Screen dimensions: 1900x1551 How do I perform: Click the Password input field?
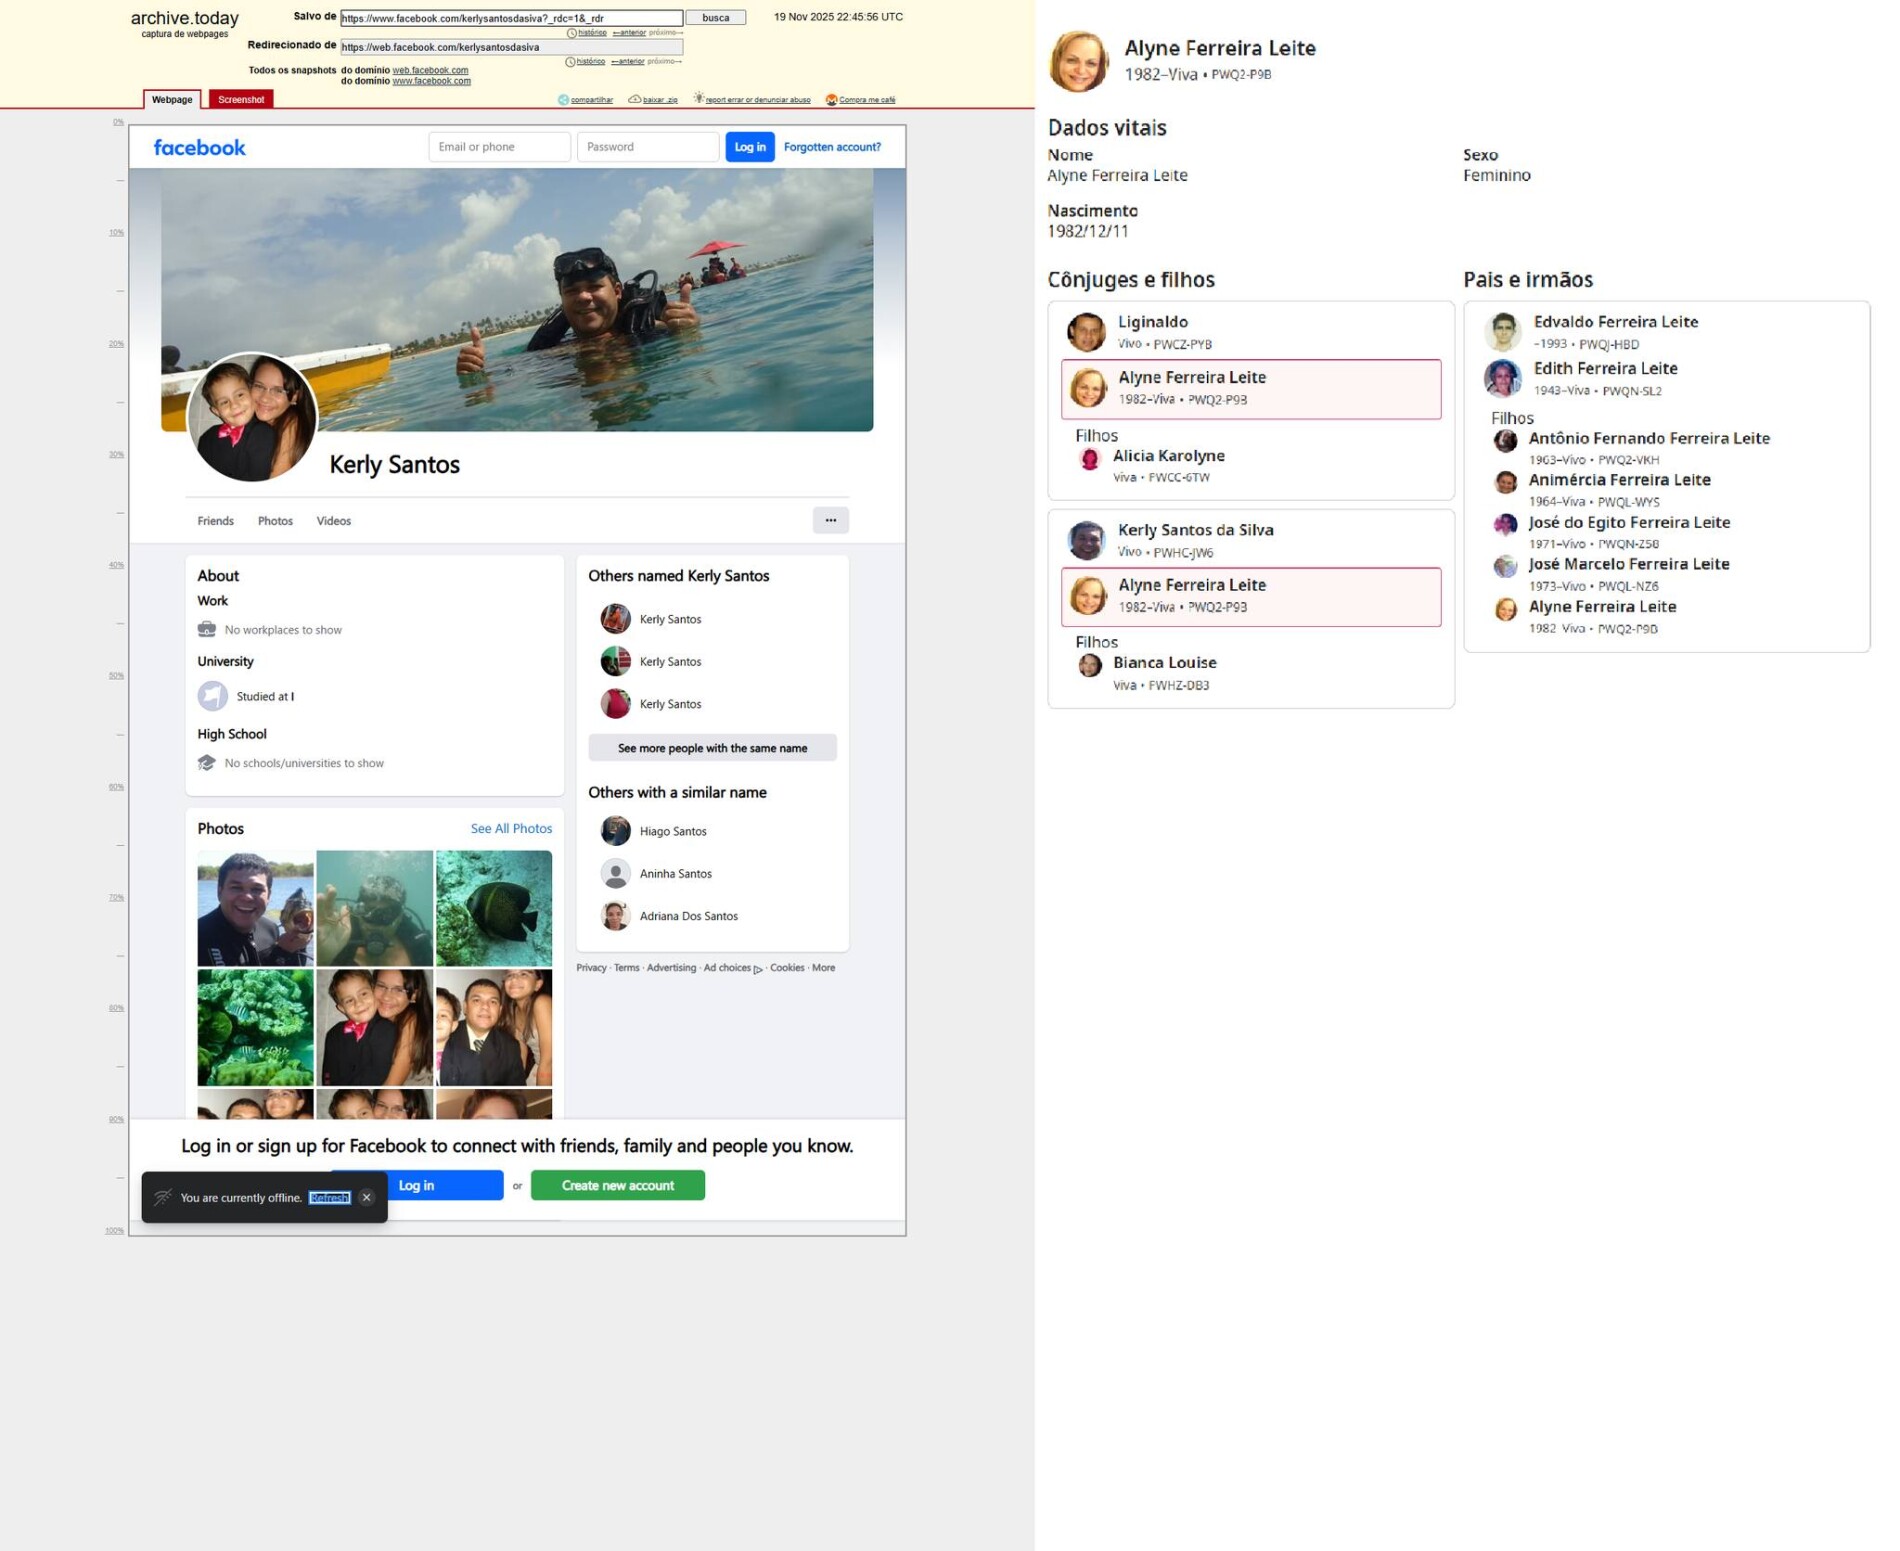647,147
